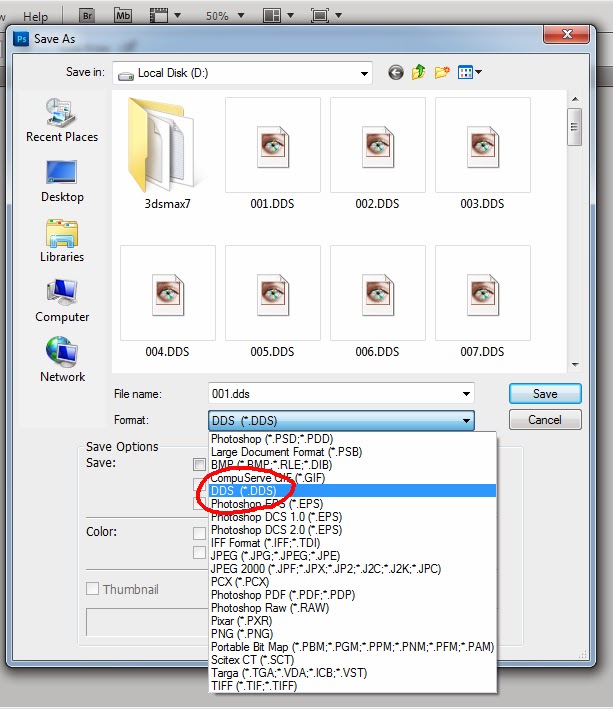Toggle the Thumbnail checkbox
Viewport: 613px width, 709px height.
point(92,589)
